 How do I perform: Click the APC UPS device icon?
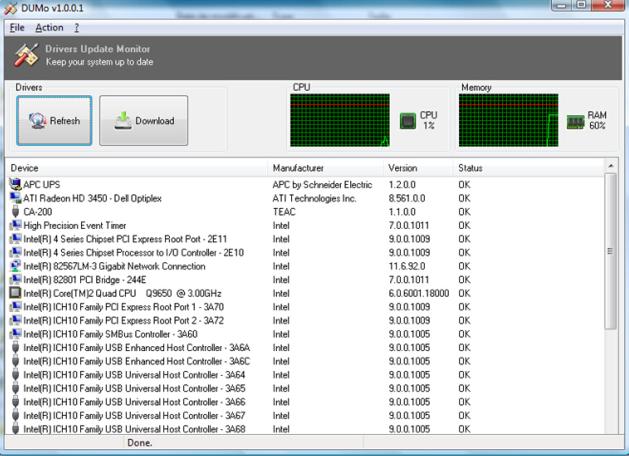coord(15,185)
